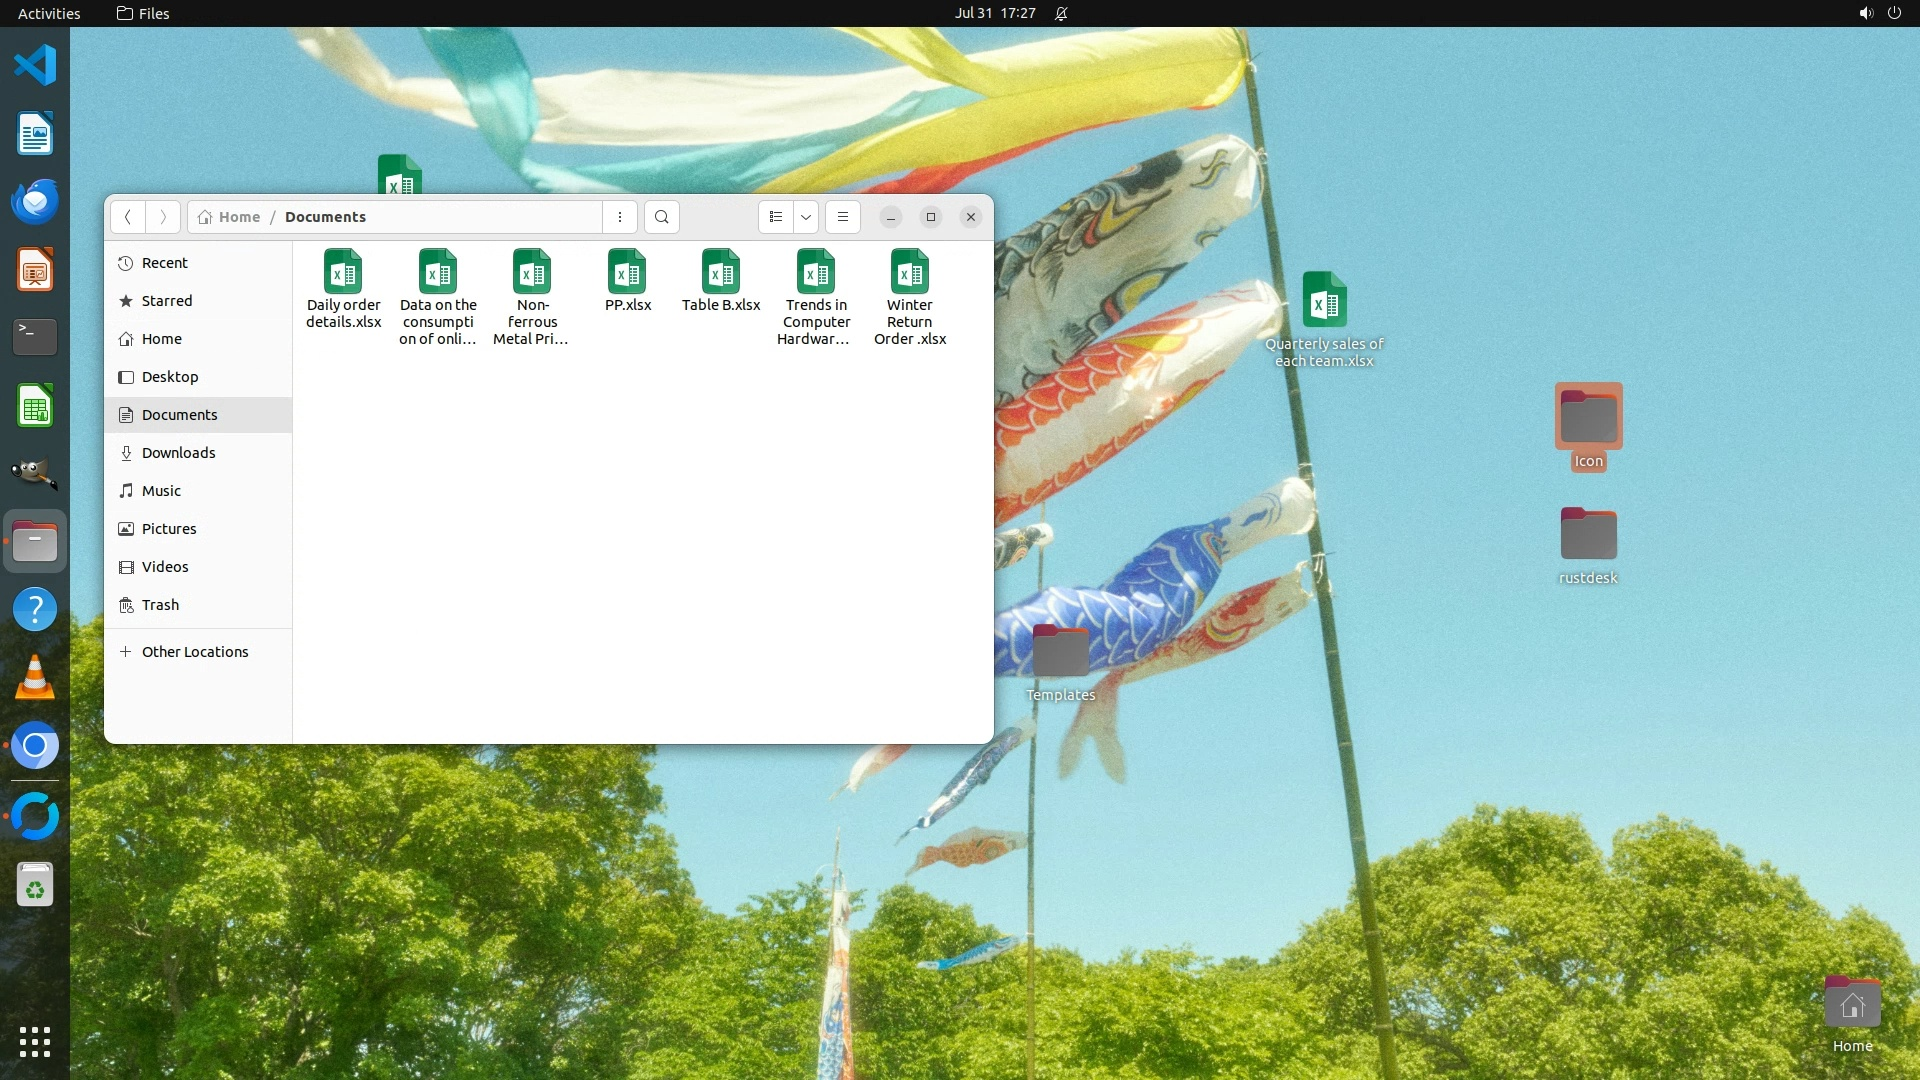Select the Table B.xlsx file
The image size is (1920, 1080).
pos(721,280)
